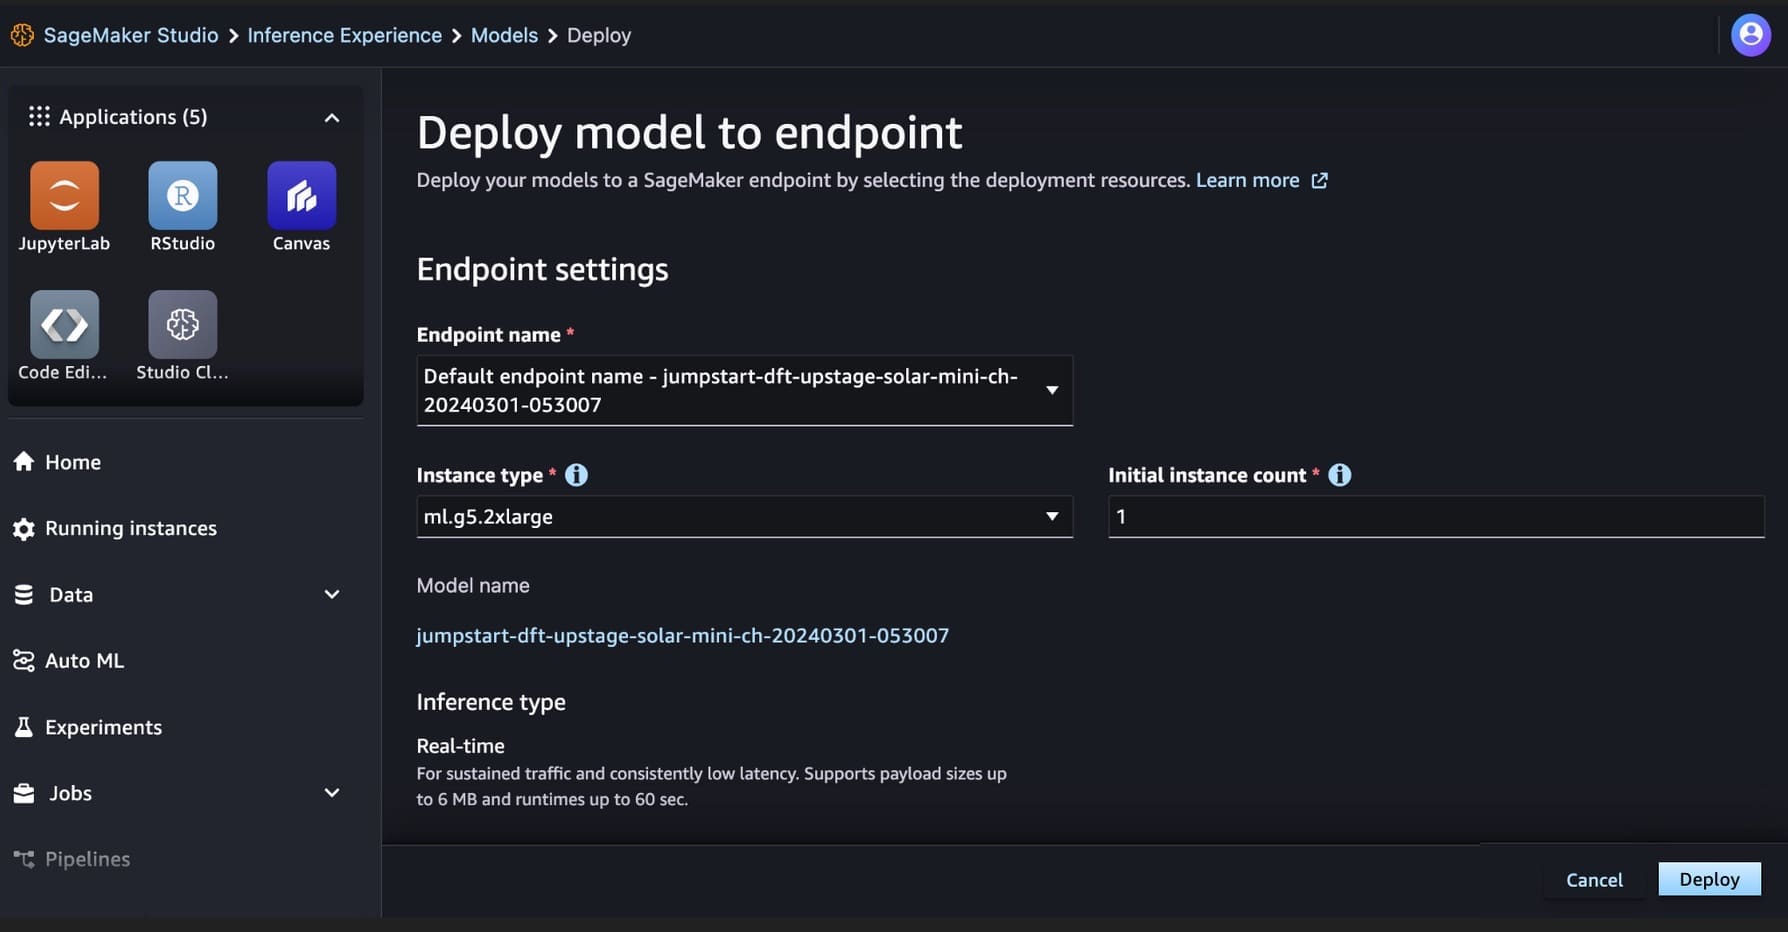Viewport: 1788px width, 932px height.
Task: Click the Pipelines icon
Action: (x=24, y=859)
